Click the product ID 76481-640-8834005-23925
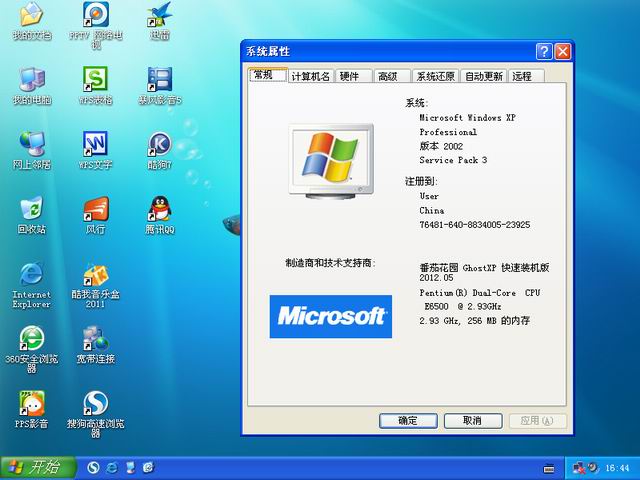Image resolution: width=640 pixels, height=480 pixels. click(x=475, y=225)
